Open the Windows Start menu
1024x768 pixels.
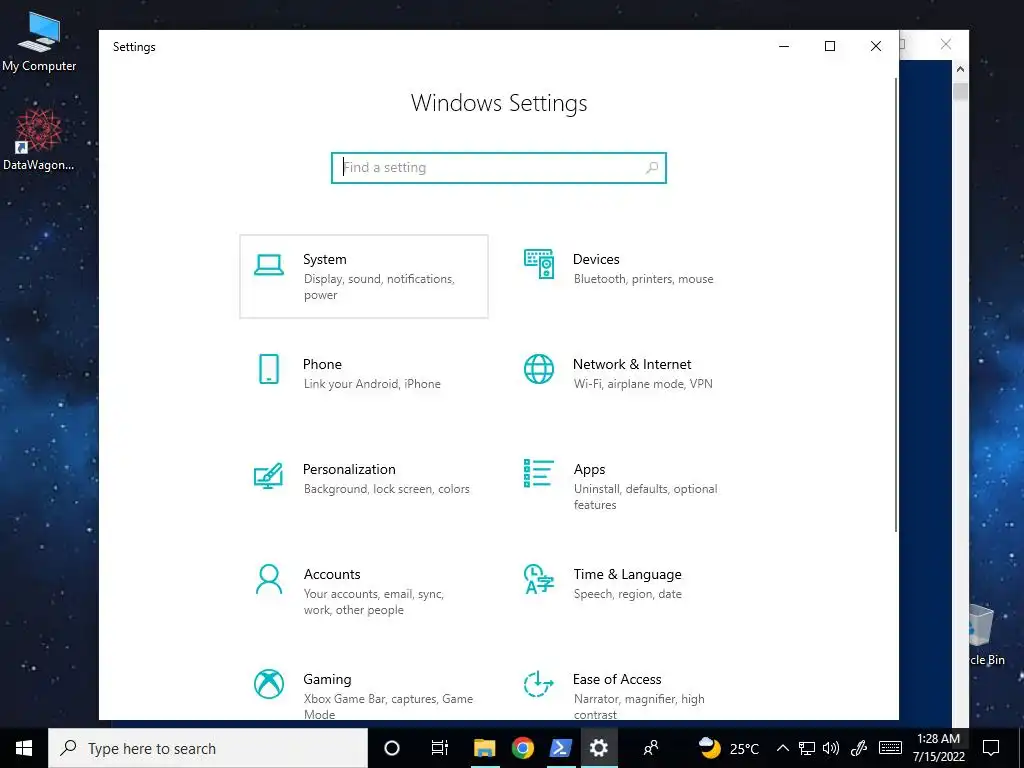pyautogui.click(x=24, y=748)
